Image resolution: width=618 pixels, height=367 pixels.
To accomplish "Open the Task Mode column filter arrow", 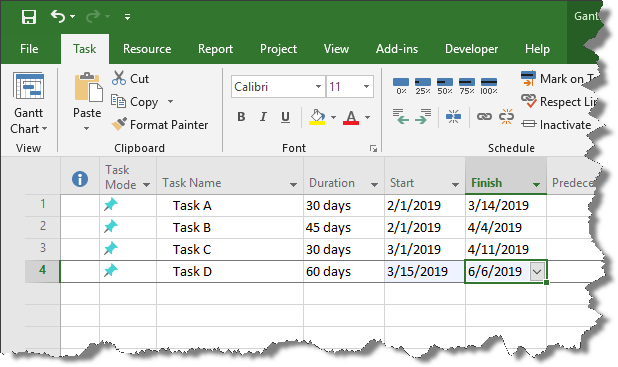I will click(x=146, y=185).
